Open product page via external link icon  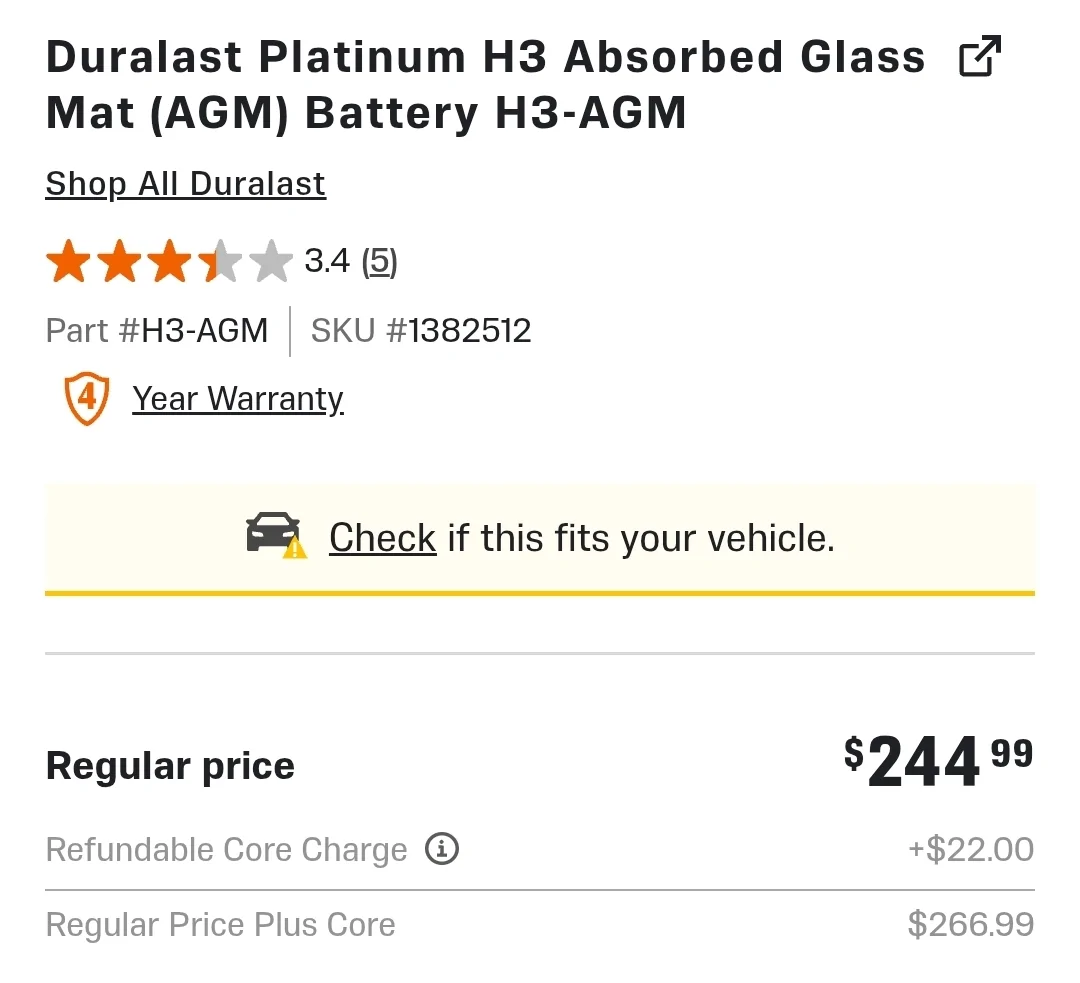click(x=980, y=58)
